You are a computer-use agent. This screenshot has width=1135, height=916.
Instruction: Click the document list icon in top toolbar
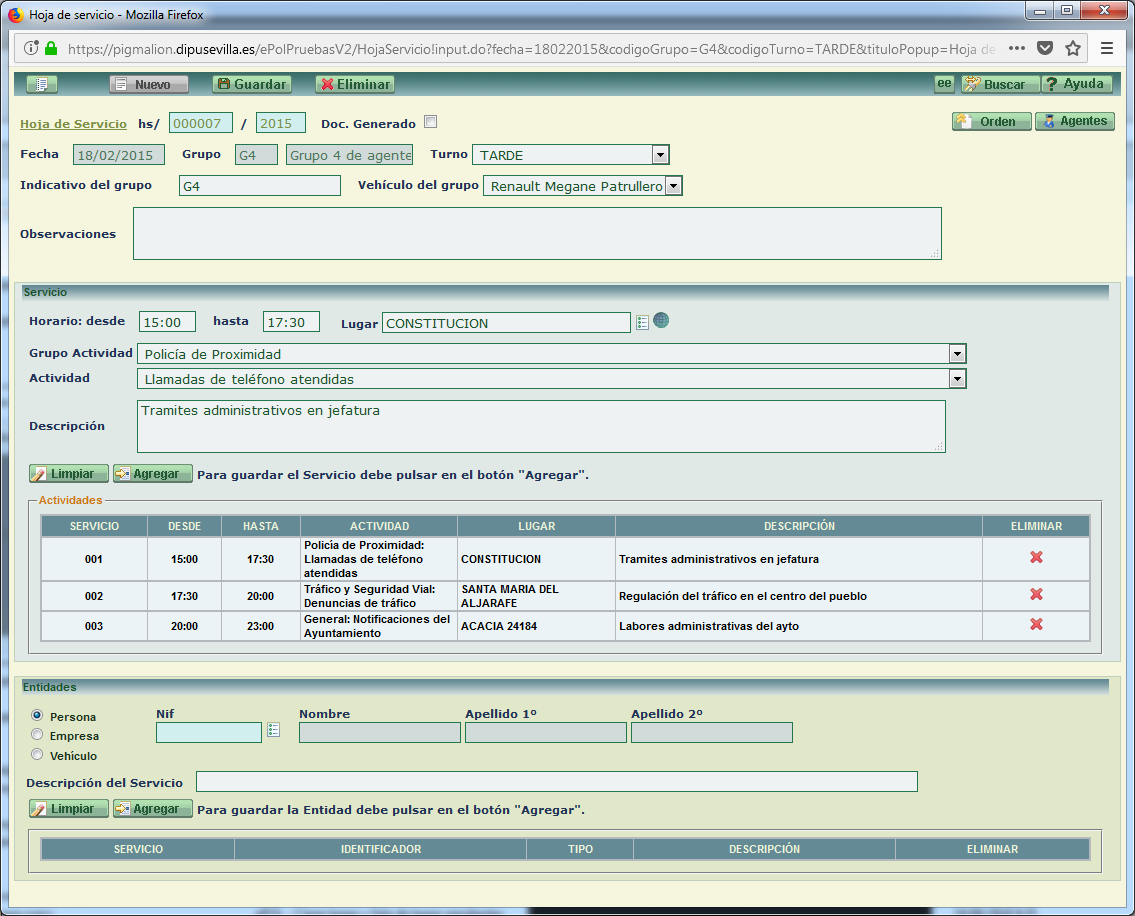[x=42, y=85]
